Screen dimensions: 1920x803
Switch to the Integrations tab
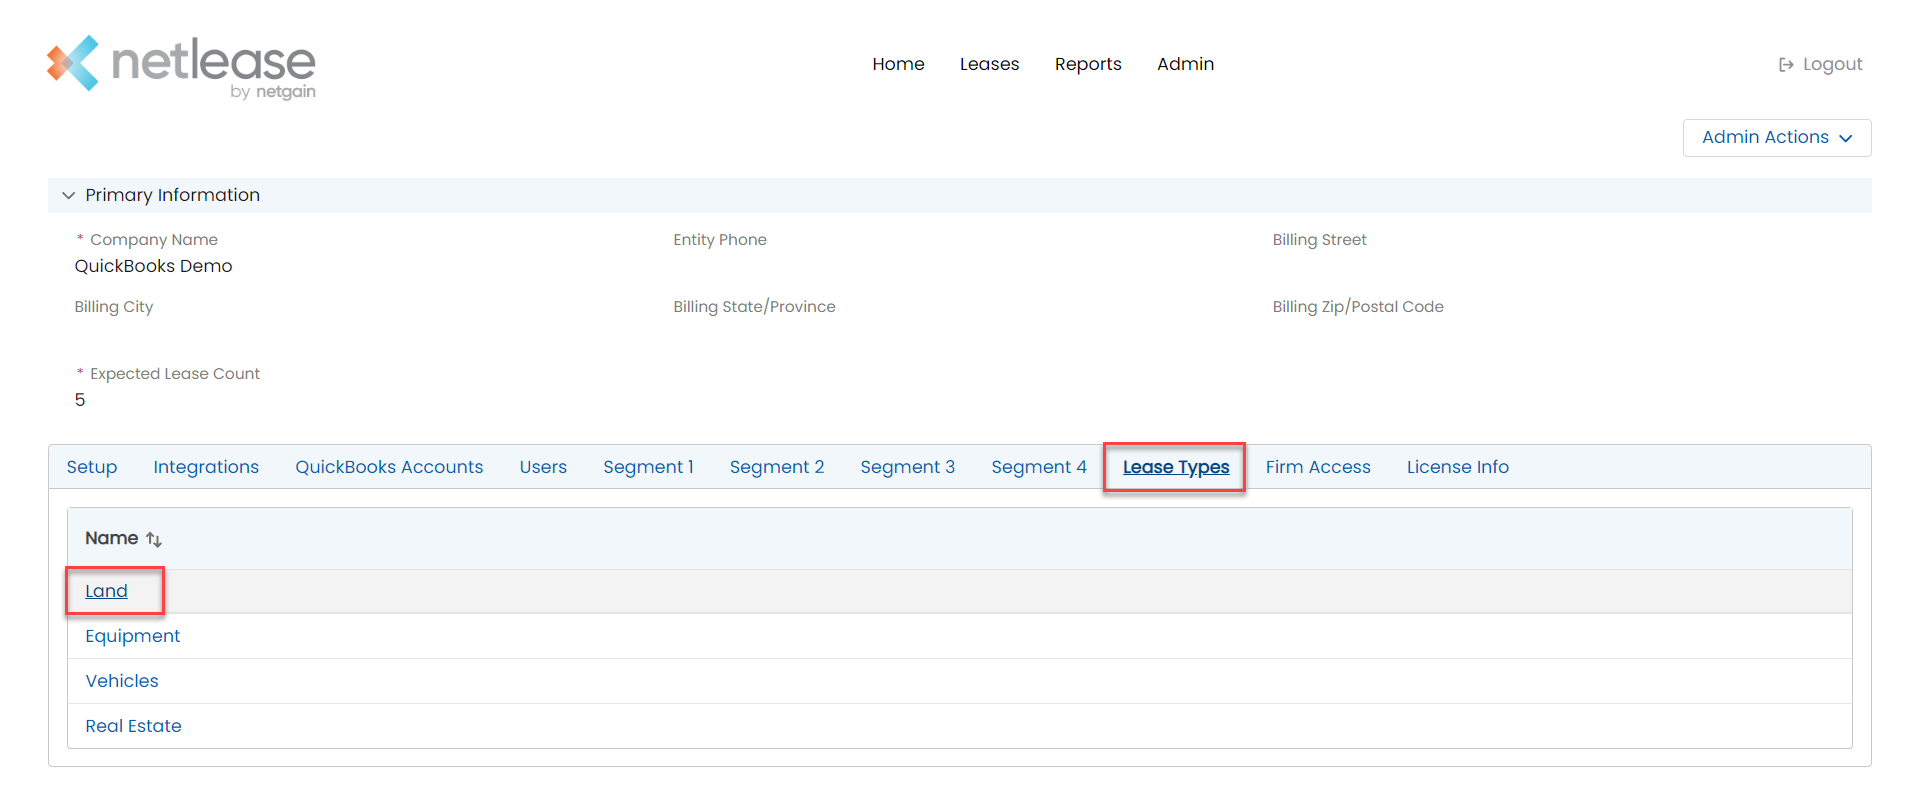206,467
